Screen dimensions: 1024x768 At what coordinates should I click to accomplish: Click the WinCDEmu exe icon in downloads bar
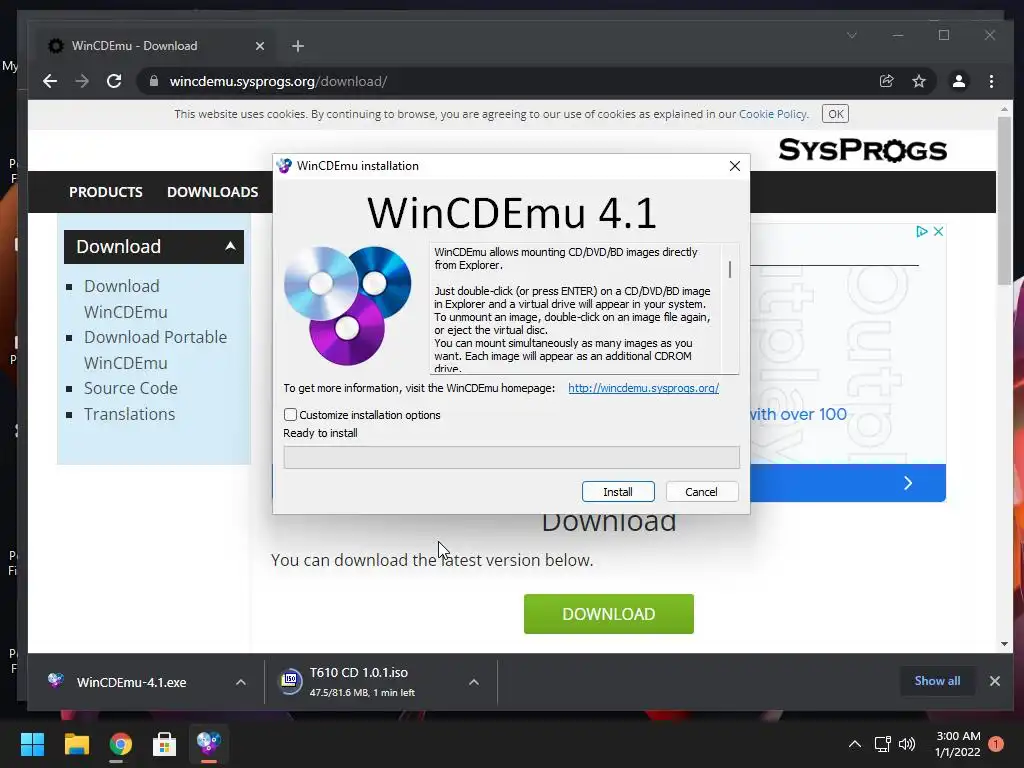(56, 680)
